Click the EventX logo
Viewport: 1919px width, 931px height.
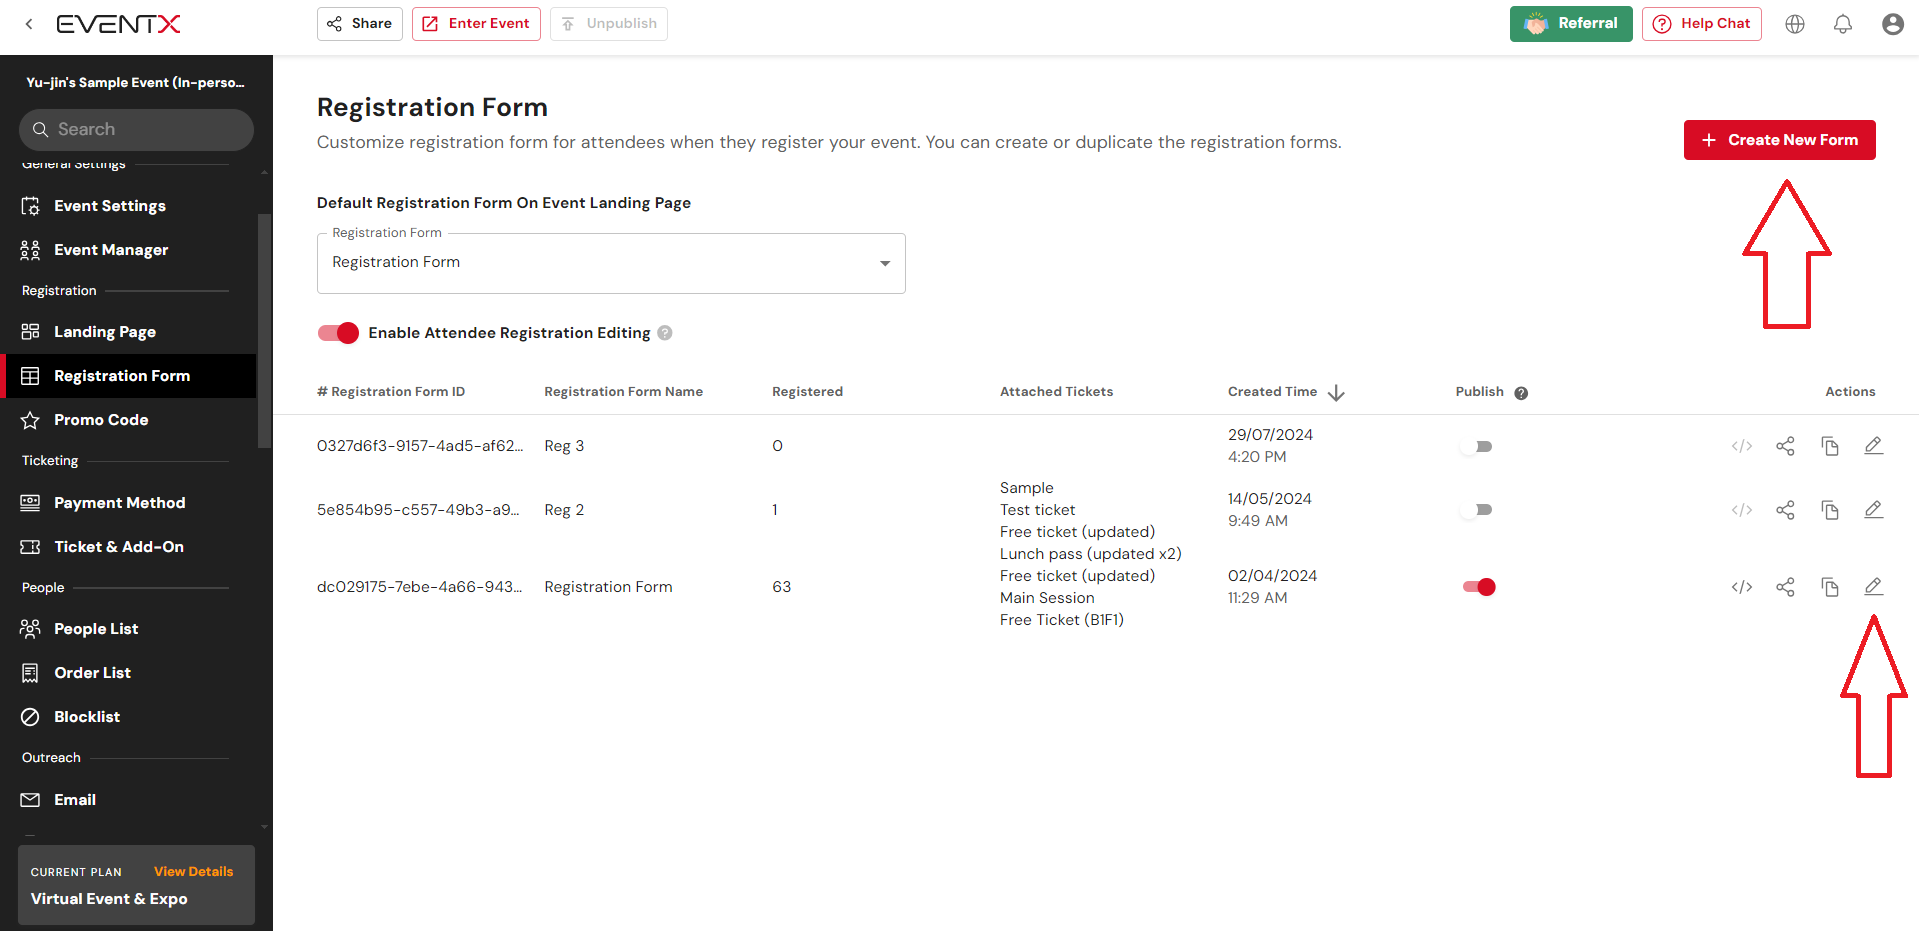pyautogui.click(x=118, y=24)
